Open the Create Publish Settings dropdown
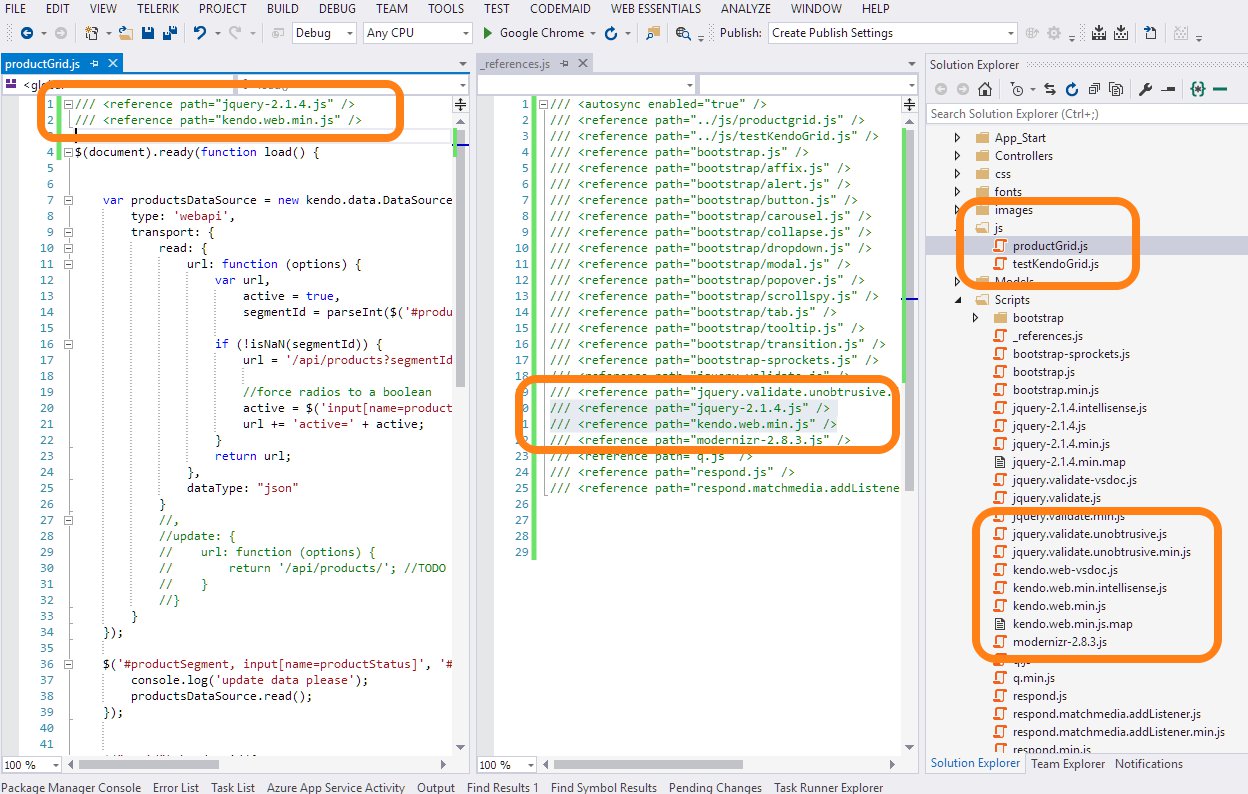Screen dimensions: 1248x794 point(1010,33)
